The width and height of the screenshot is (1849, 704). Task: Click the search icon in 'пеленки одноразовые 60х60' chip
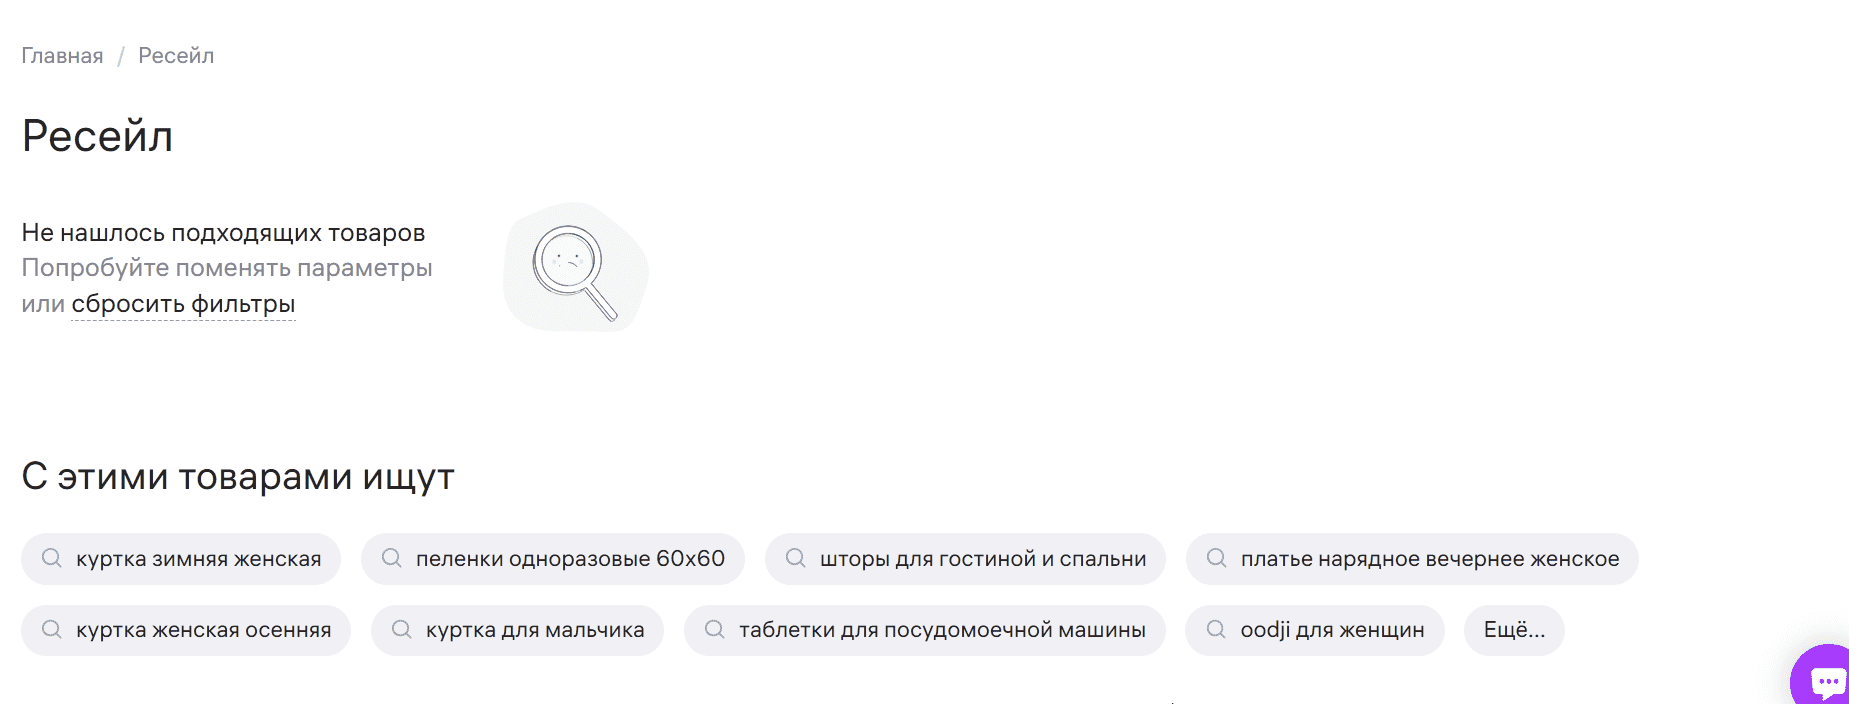click(x=392, y=558)
